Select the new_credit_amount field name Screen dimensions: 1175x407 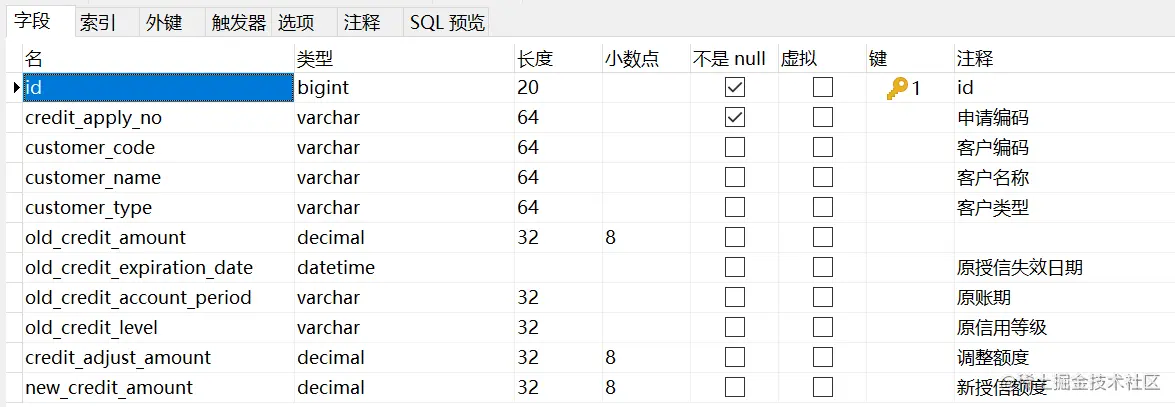point(109,388)
